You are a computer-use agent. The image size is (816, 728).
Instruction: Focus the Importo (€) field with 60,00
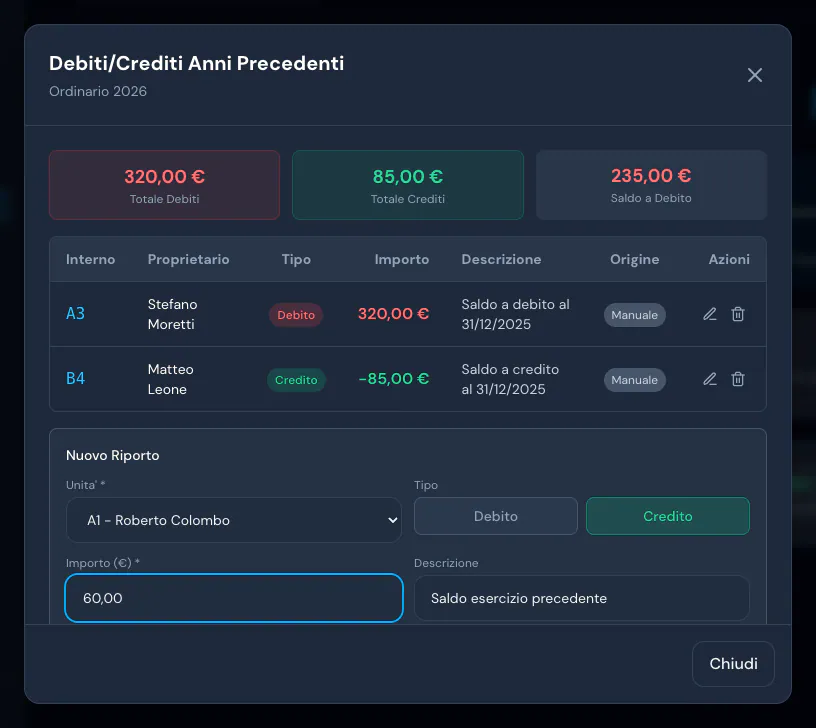click(234, 598)
